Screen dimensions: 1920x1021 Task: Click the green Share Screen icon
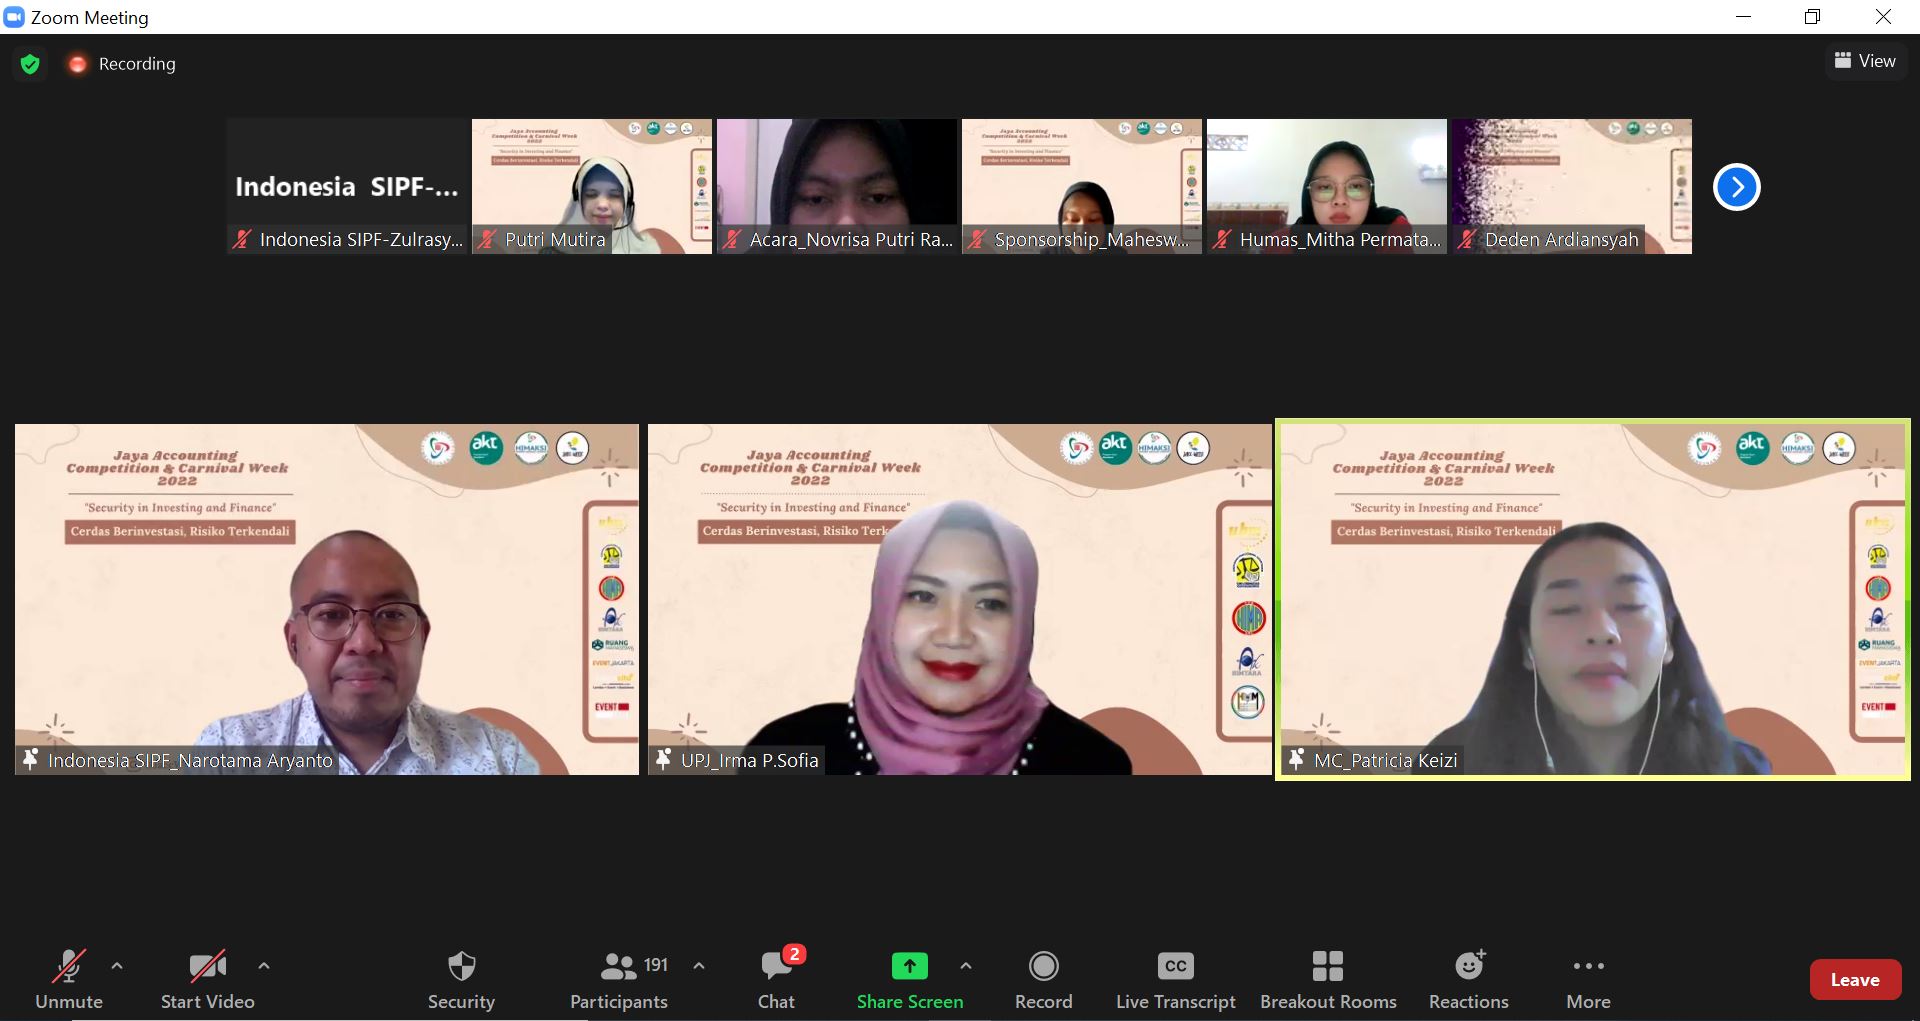[x=909, y=966]
